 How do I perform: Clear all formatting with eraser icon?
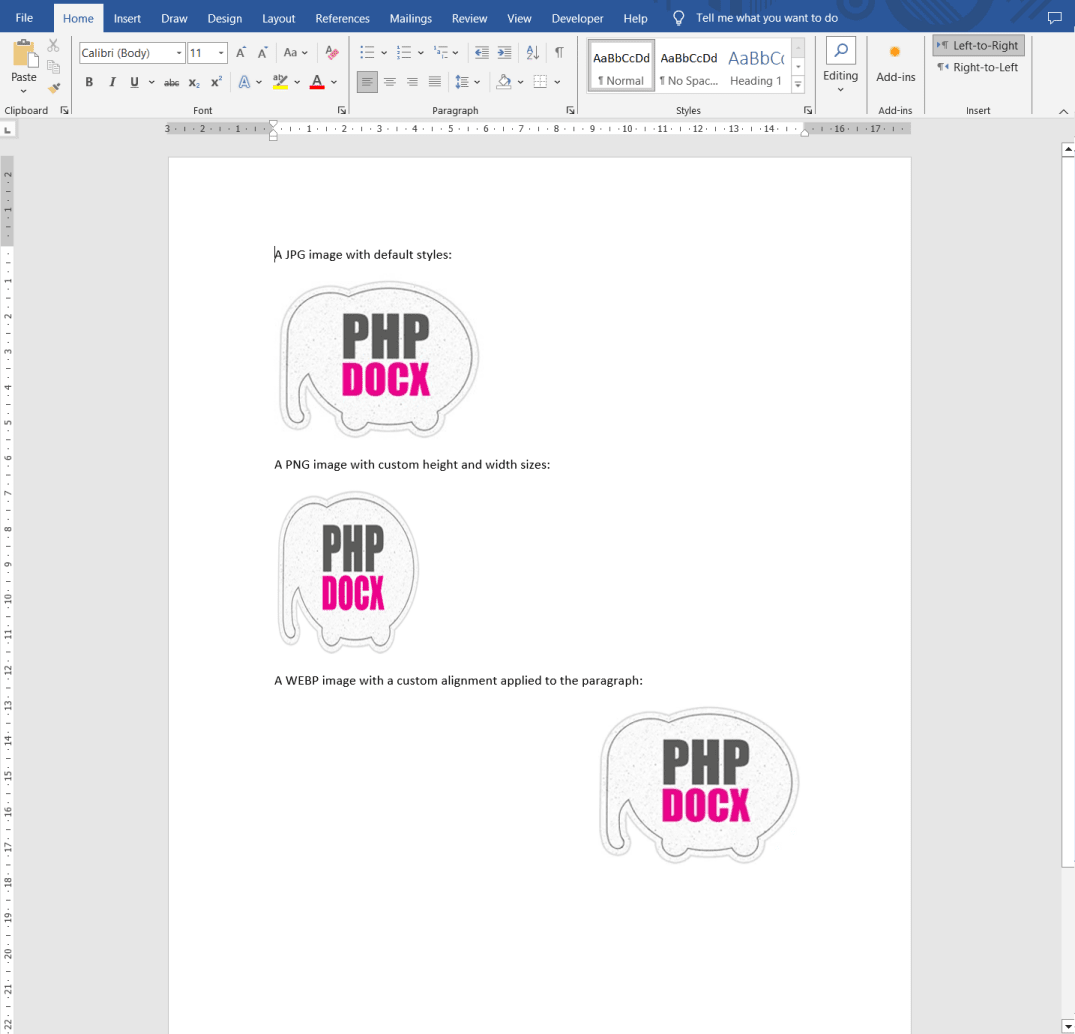(332, 53)
